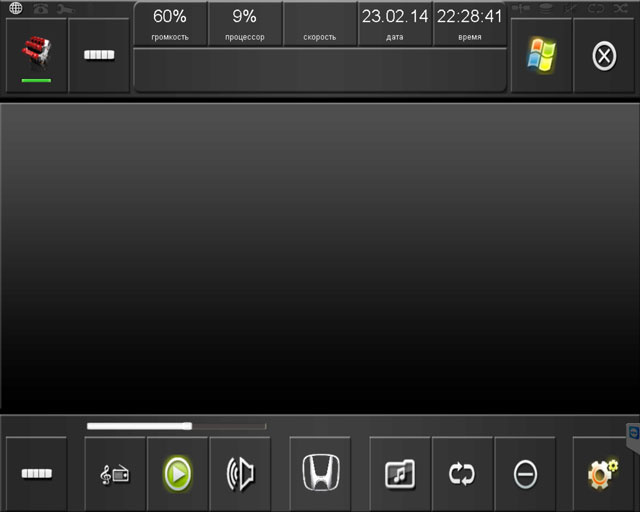Click the bottom-left segmented bar button
The width and height of the screenshot is (640, 512).
37,474
